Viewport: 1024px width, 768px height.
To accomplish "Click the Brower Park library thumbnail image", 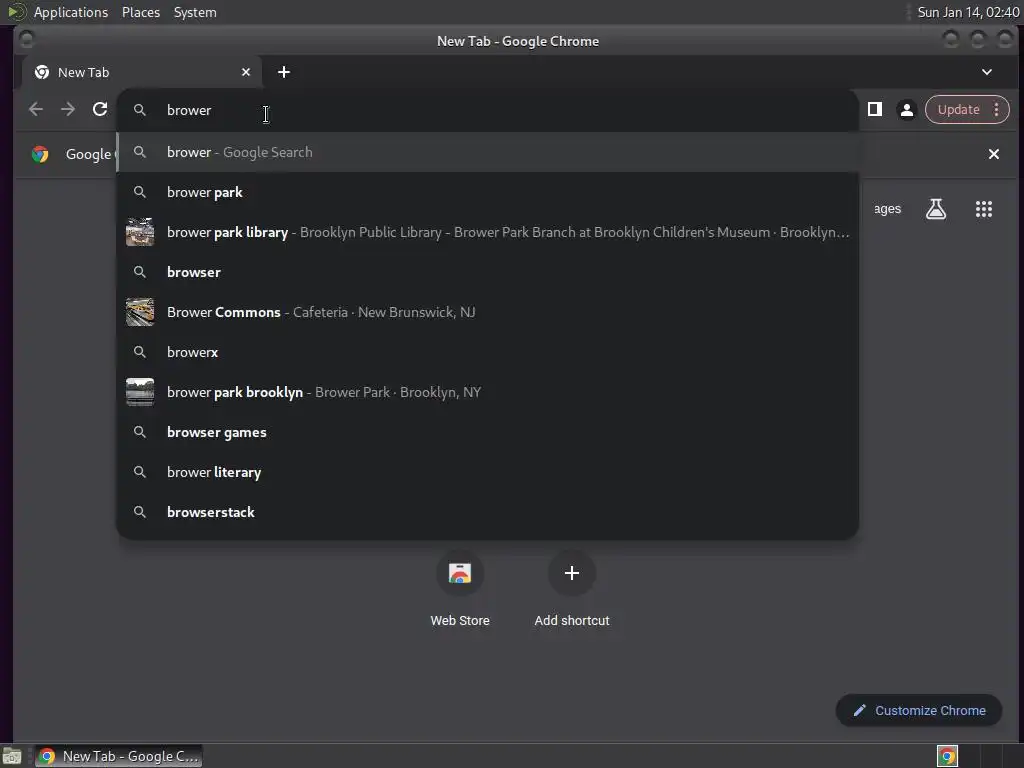I will pyautogui.click(x=140, y=232).
